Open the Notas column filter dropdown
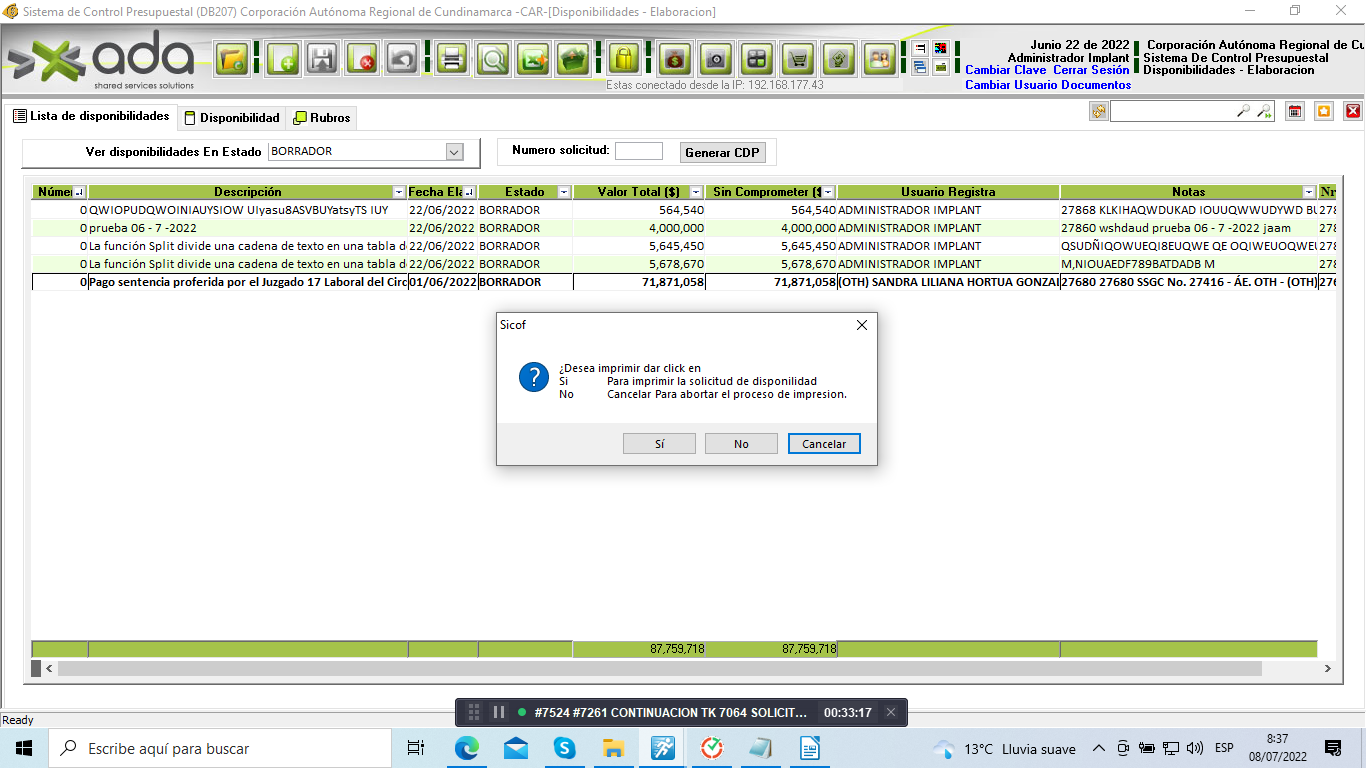 coord(1308,192)
